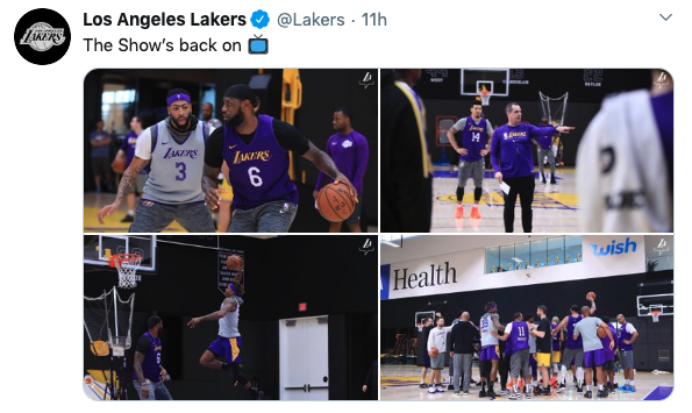692x413 pixels.
Task: Expand the tweet options chevron
Action: [666, 18]
